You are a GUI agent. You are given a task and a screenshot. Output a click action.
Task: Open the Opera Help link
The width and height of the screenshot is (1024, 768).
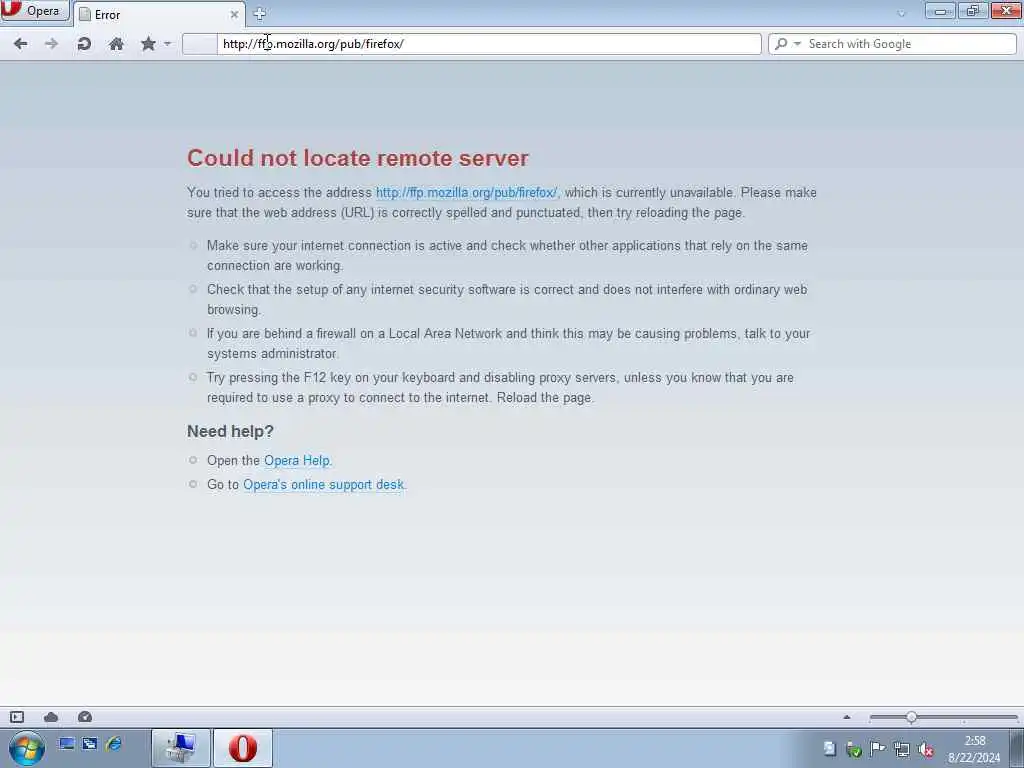[296, 460]
